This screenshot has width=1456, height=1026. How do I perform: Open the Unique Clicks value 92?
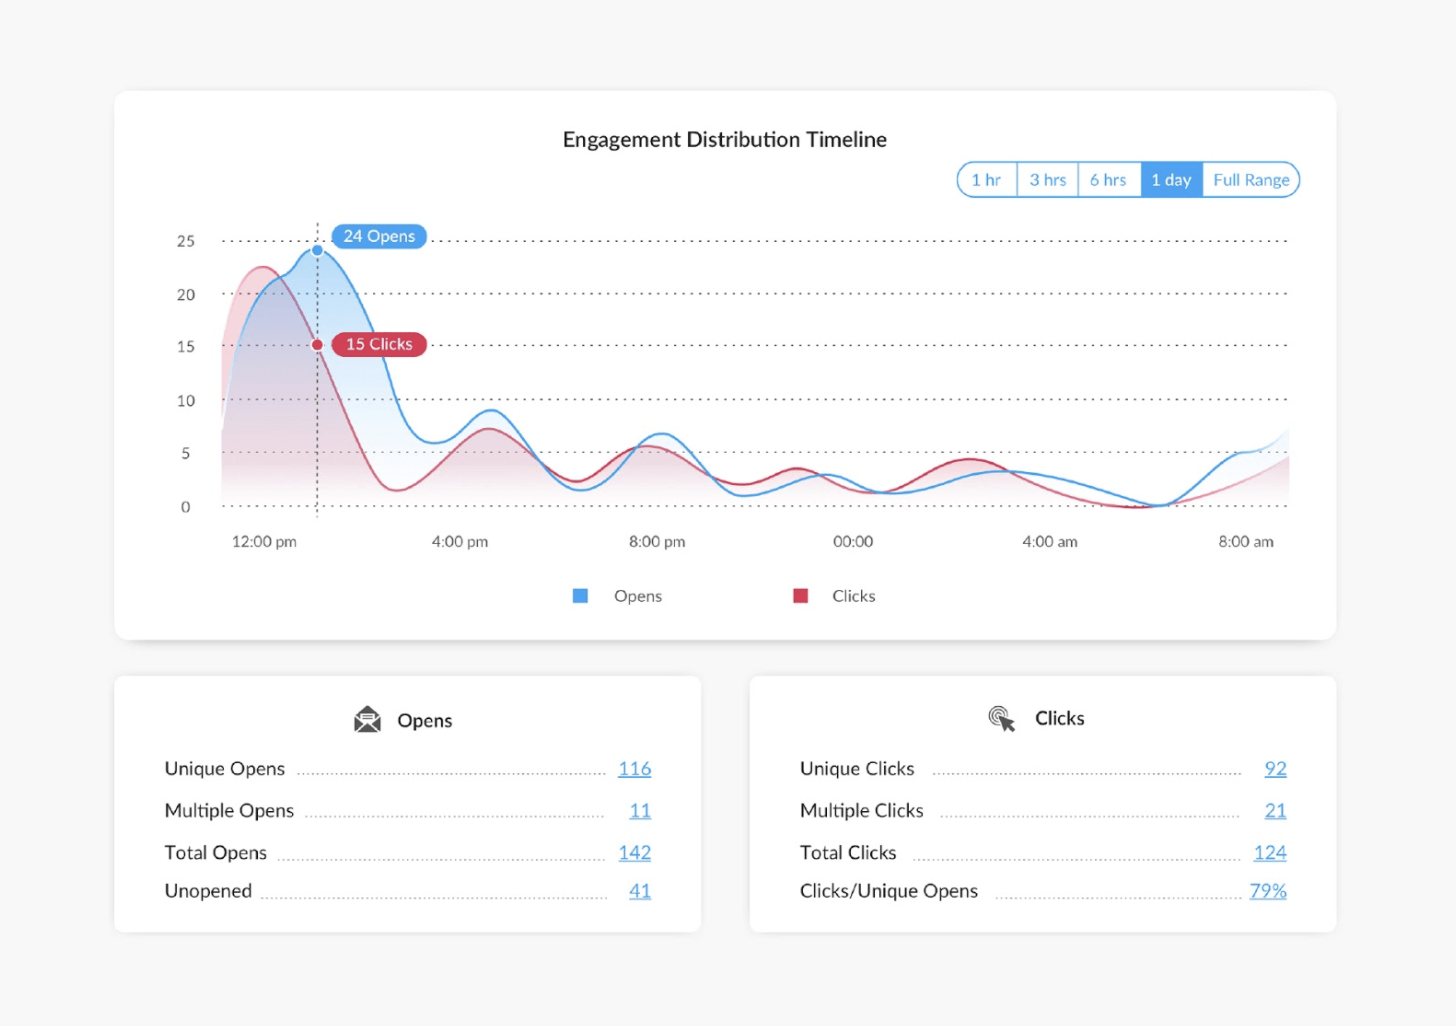tap(1274, 768)
